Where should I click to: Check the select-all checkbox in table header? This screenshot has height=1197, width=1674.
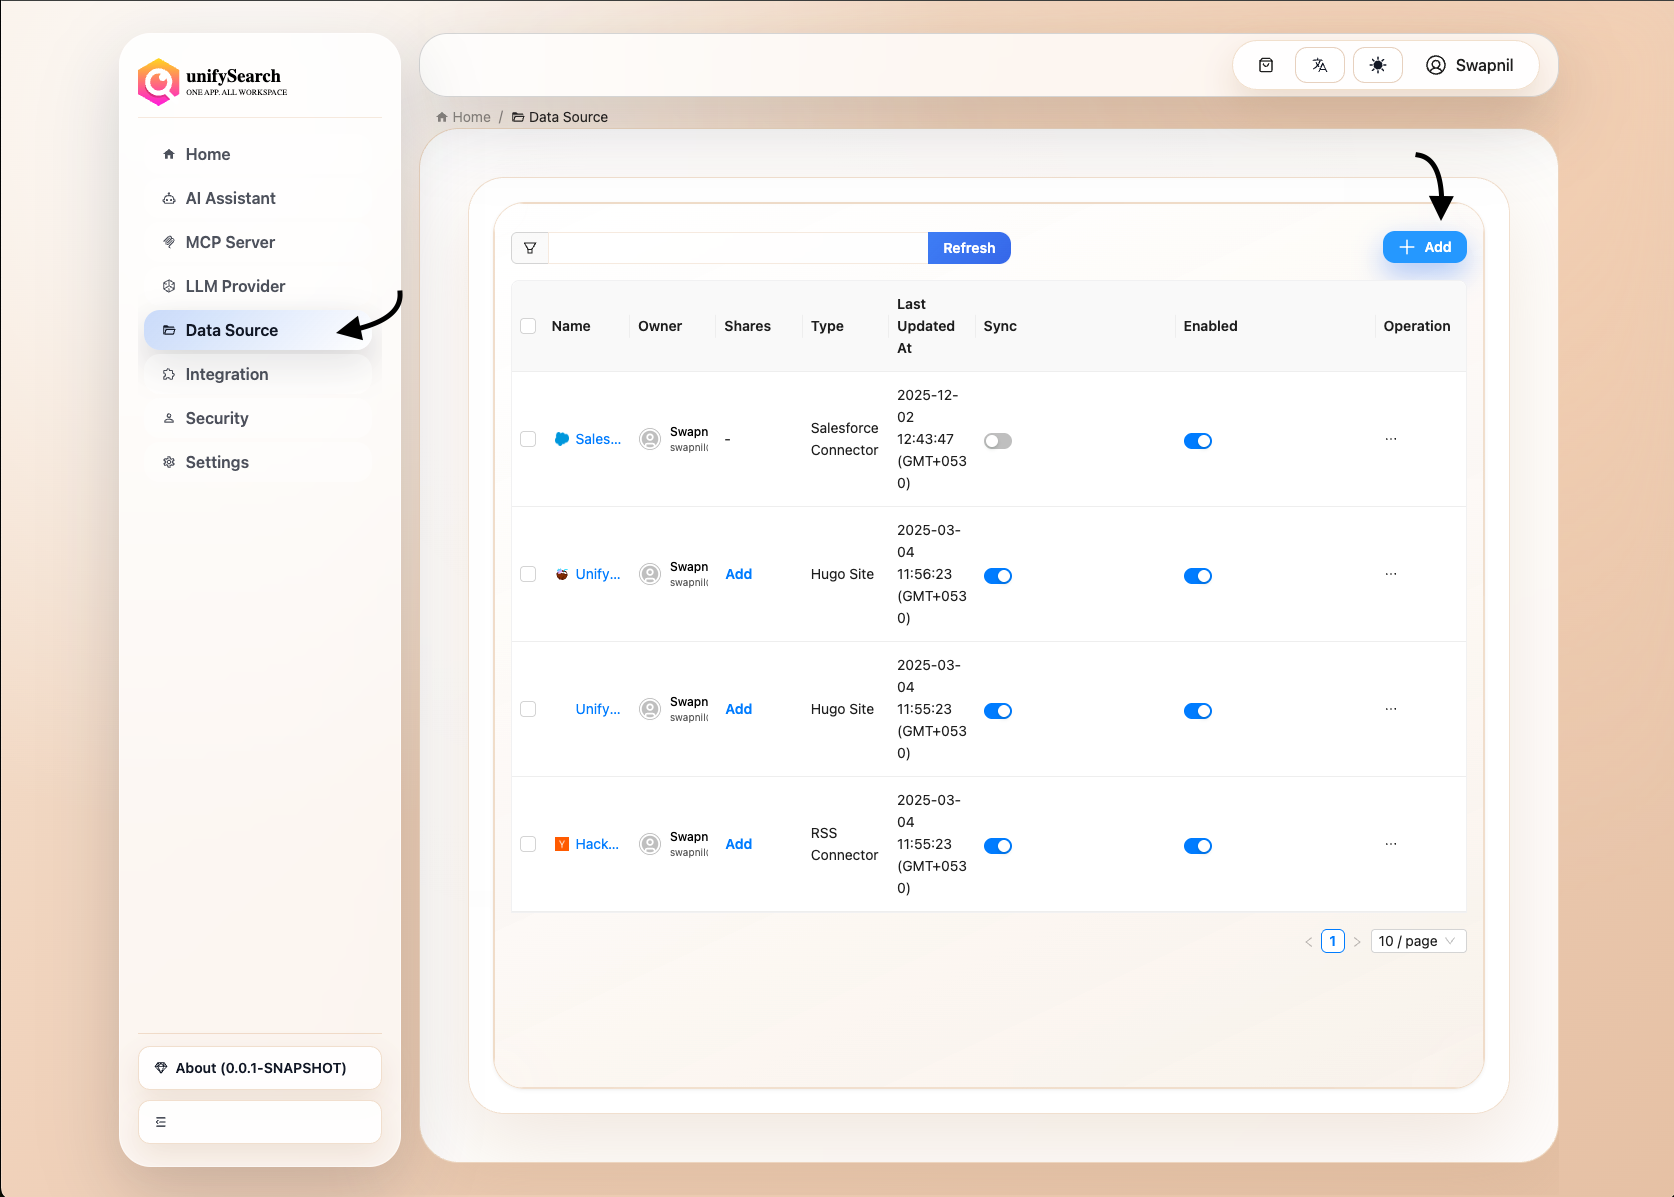[x=528, y=326]
